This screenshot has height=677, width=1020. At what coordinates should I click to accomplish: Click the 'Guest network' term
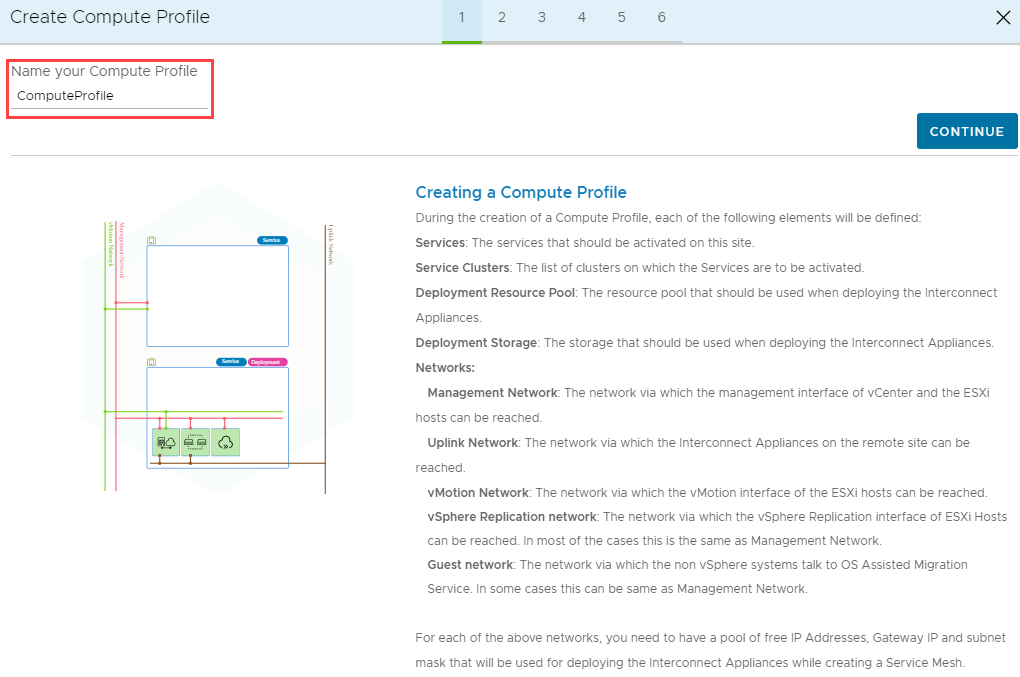click(x=470, y=565)
